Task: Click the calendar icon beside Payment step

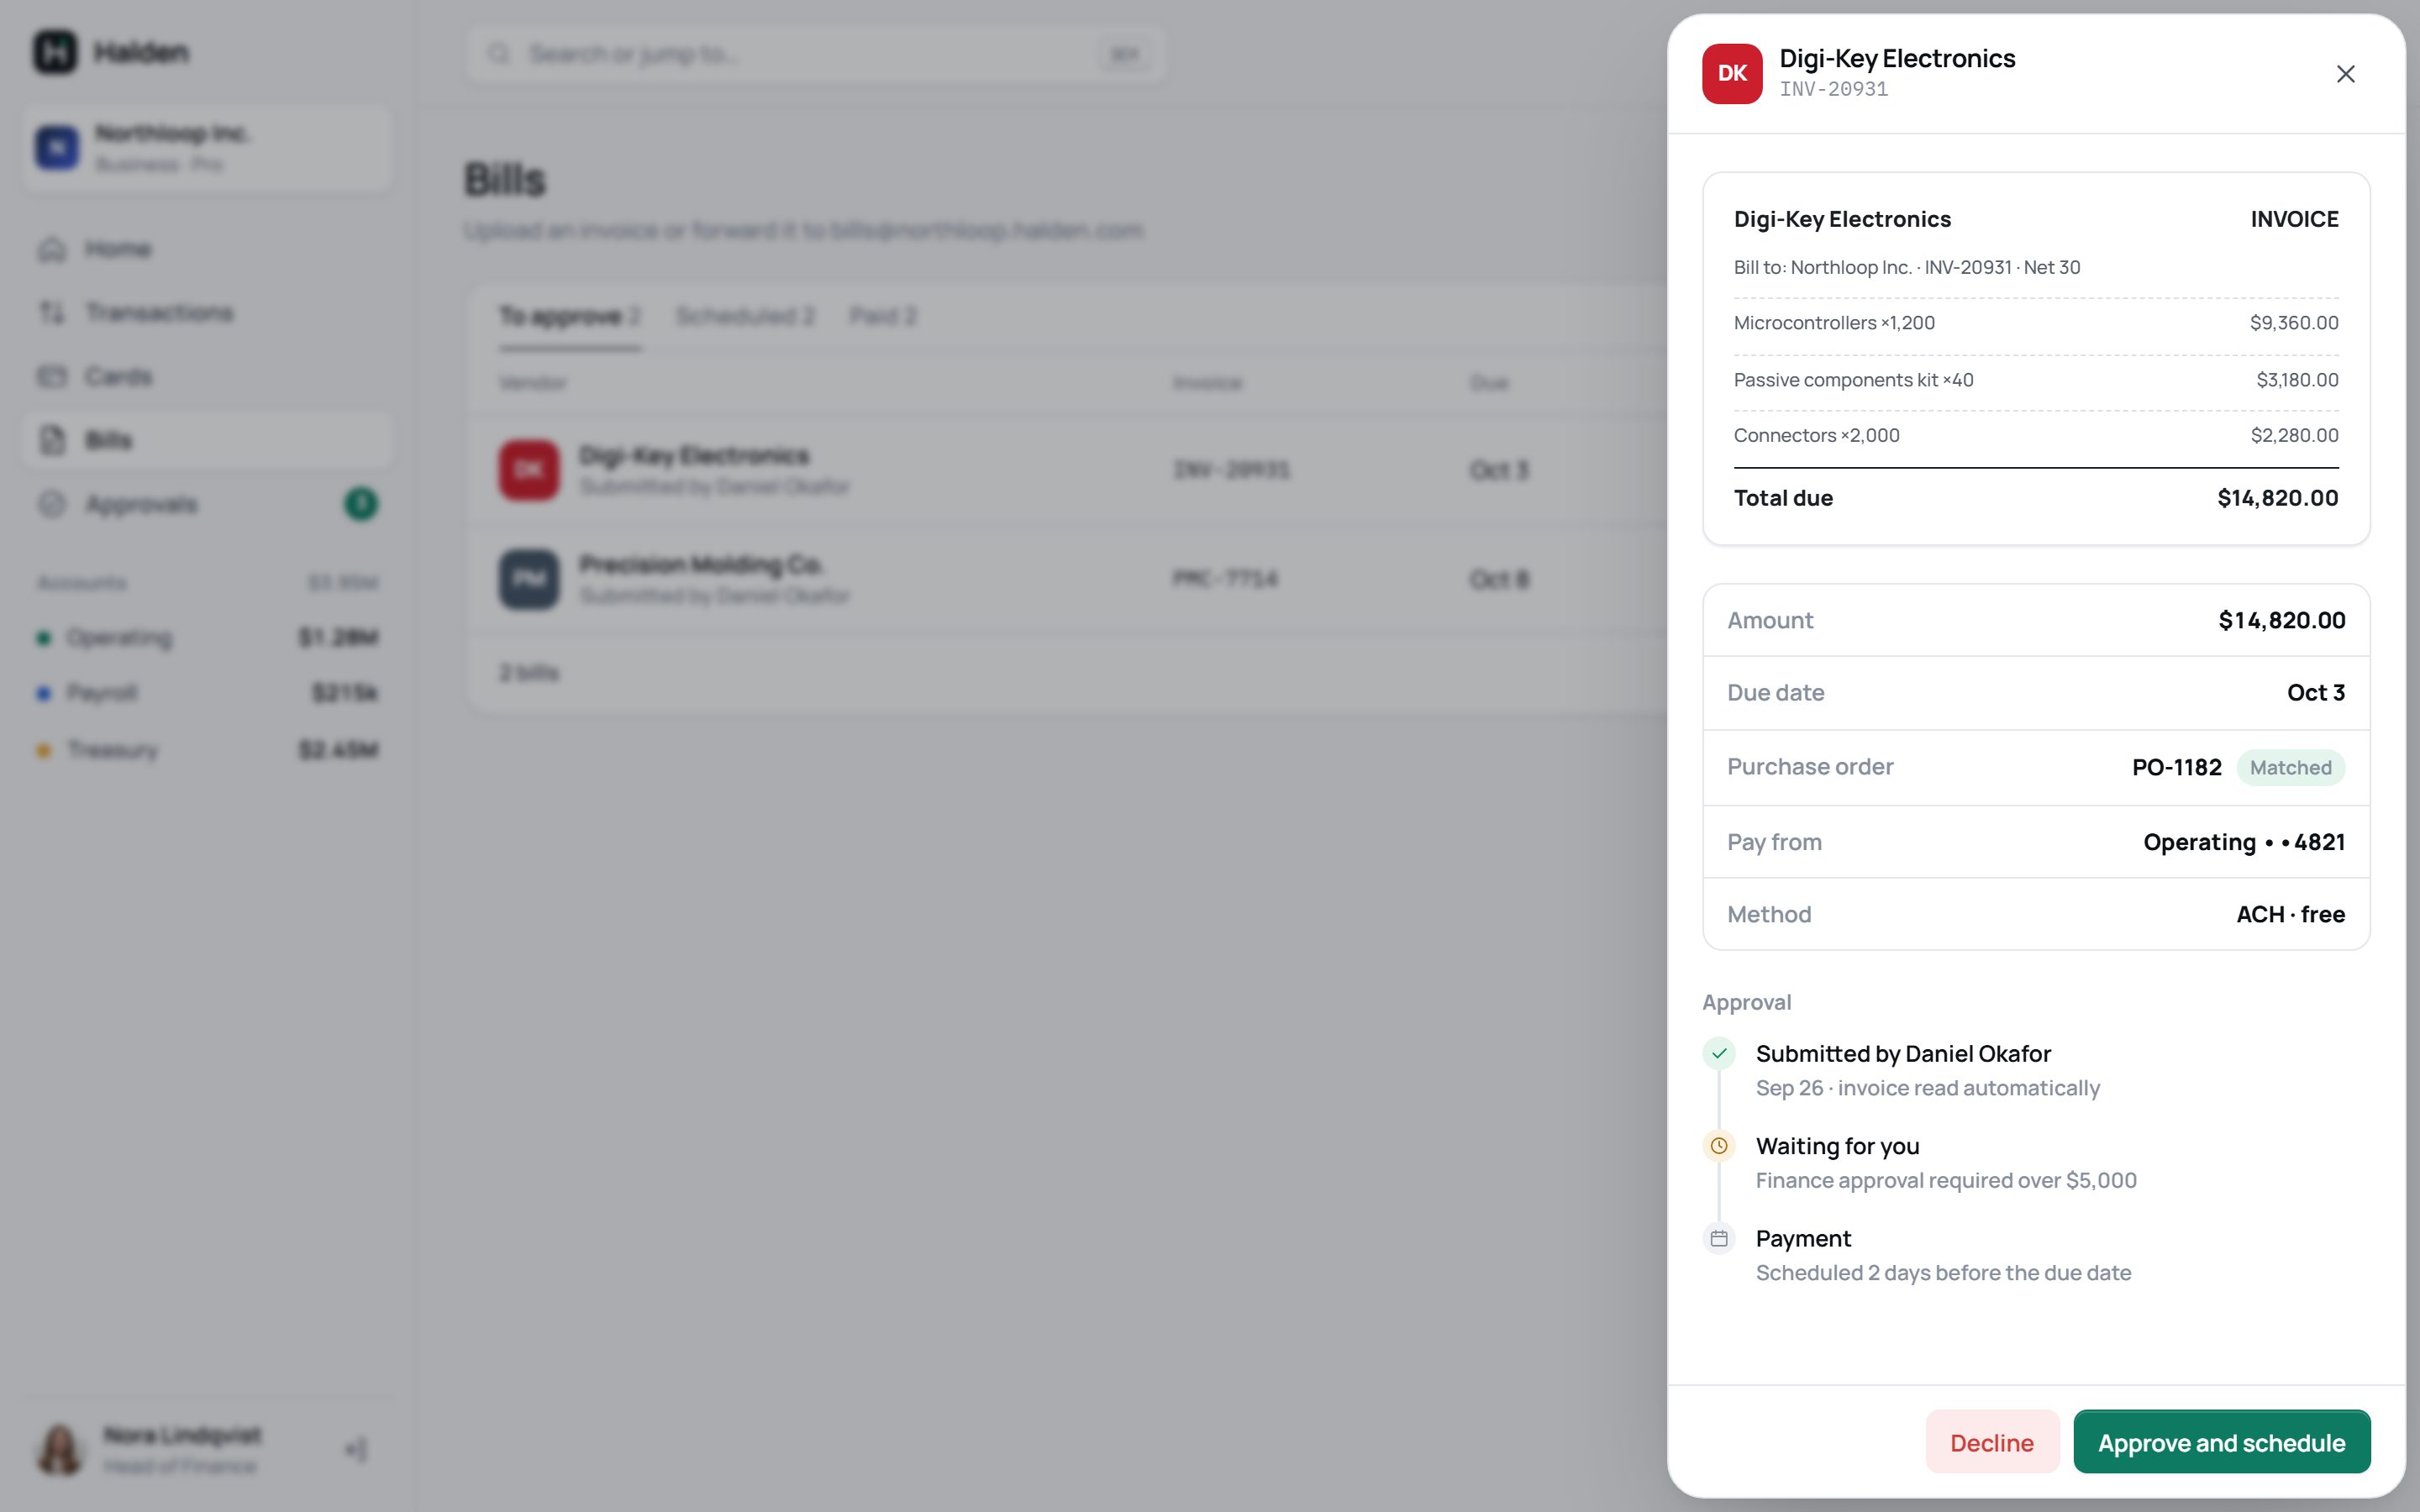Action: 1719,1238
